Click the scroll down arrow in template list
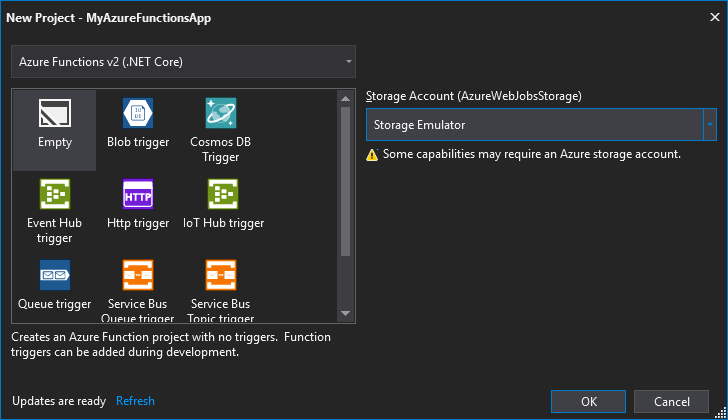 (345, 313)
